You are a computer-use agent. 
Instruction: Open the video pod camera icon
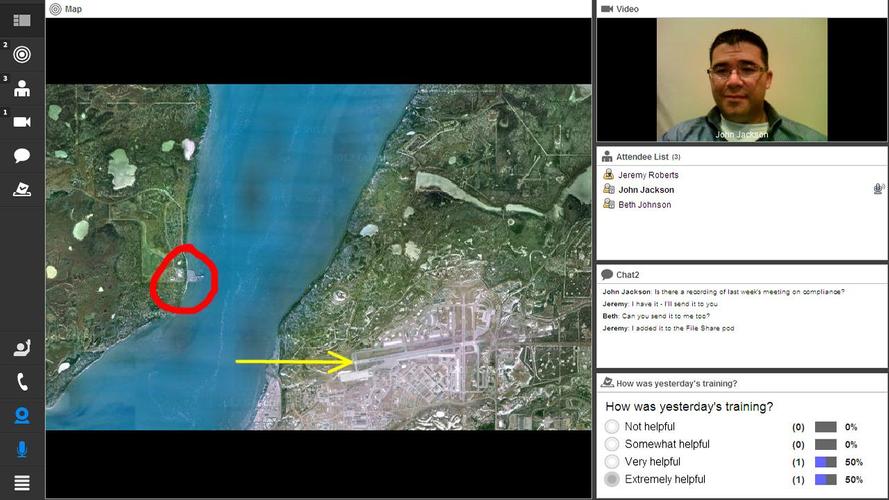click(21, 122)
